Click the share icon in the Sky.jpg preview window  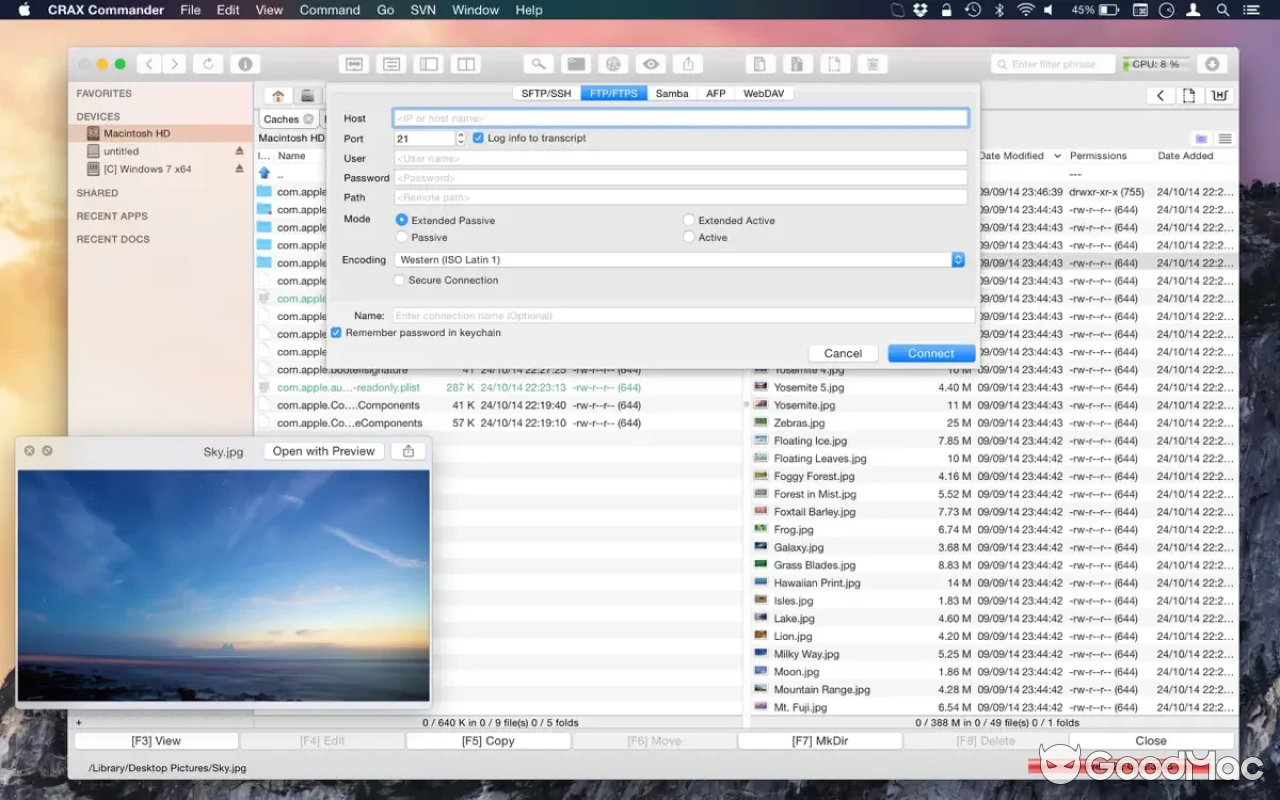tap(408, 451)
